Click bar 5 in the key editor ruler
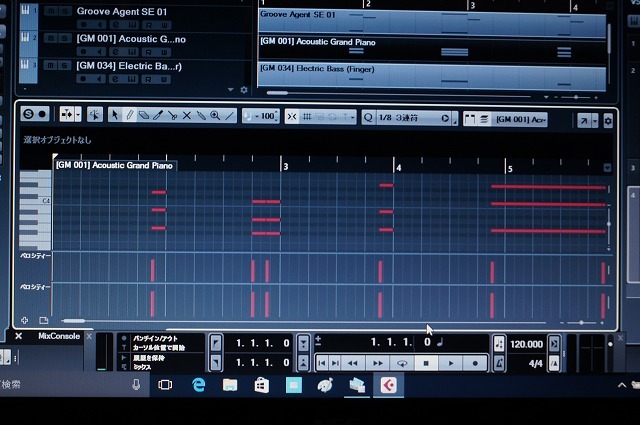Screen dimensions: 640x425 (x=510, y=169)
